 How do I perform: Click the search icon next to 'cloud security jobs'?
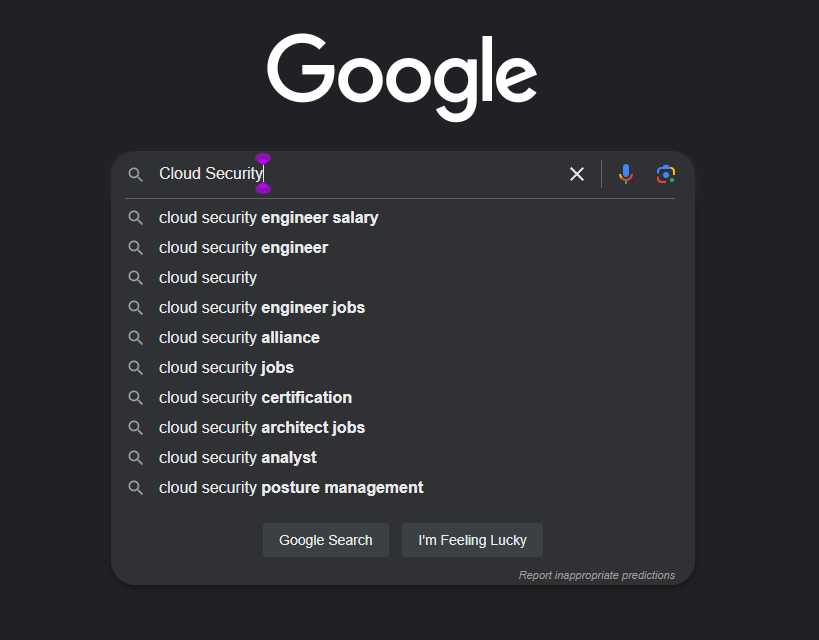click(135, 367)
